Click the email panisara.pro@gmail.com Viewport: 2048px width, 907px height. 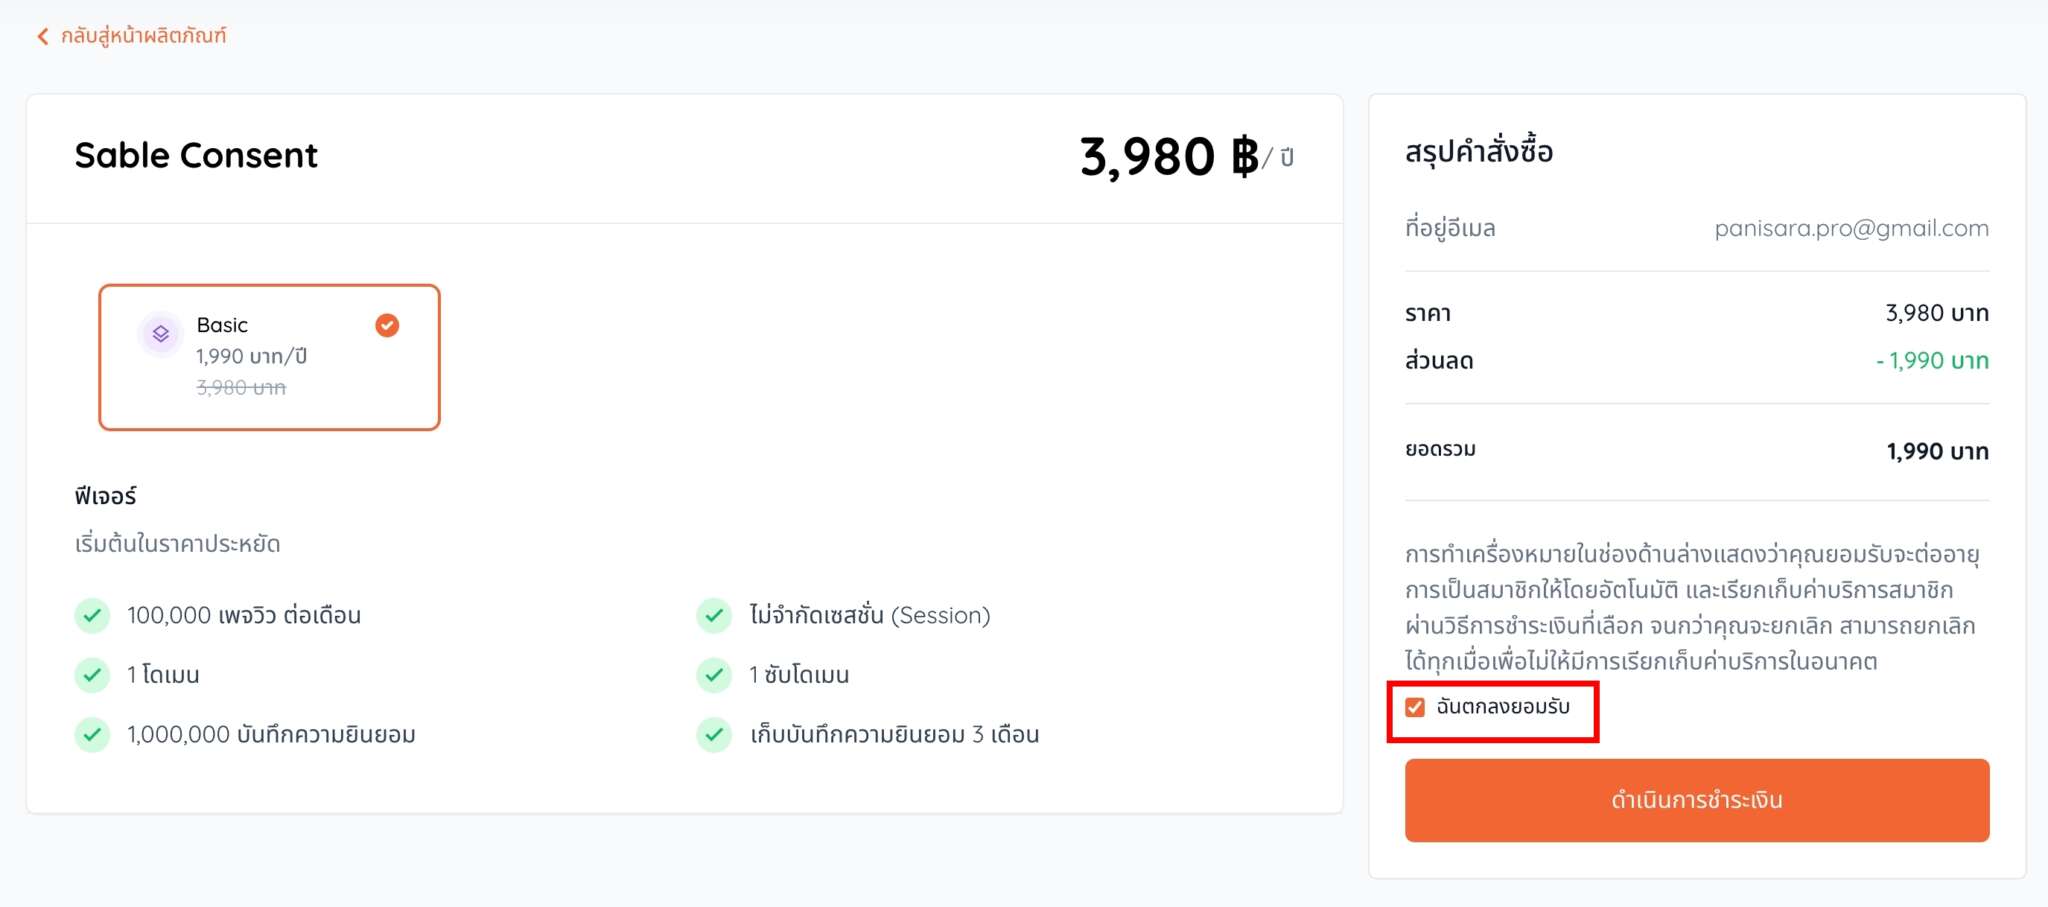[1851, 229]
